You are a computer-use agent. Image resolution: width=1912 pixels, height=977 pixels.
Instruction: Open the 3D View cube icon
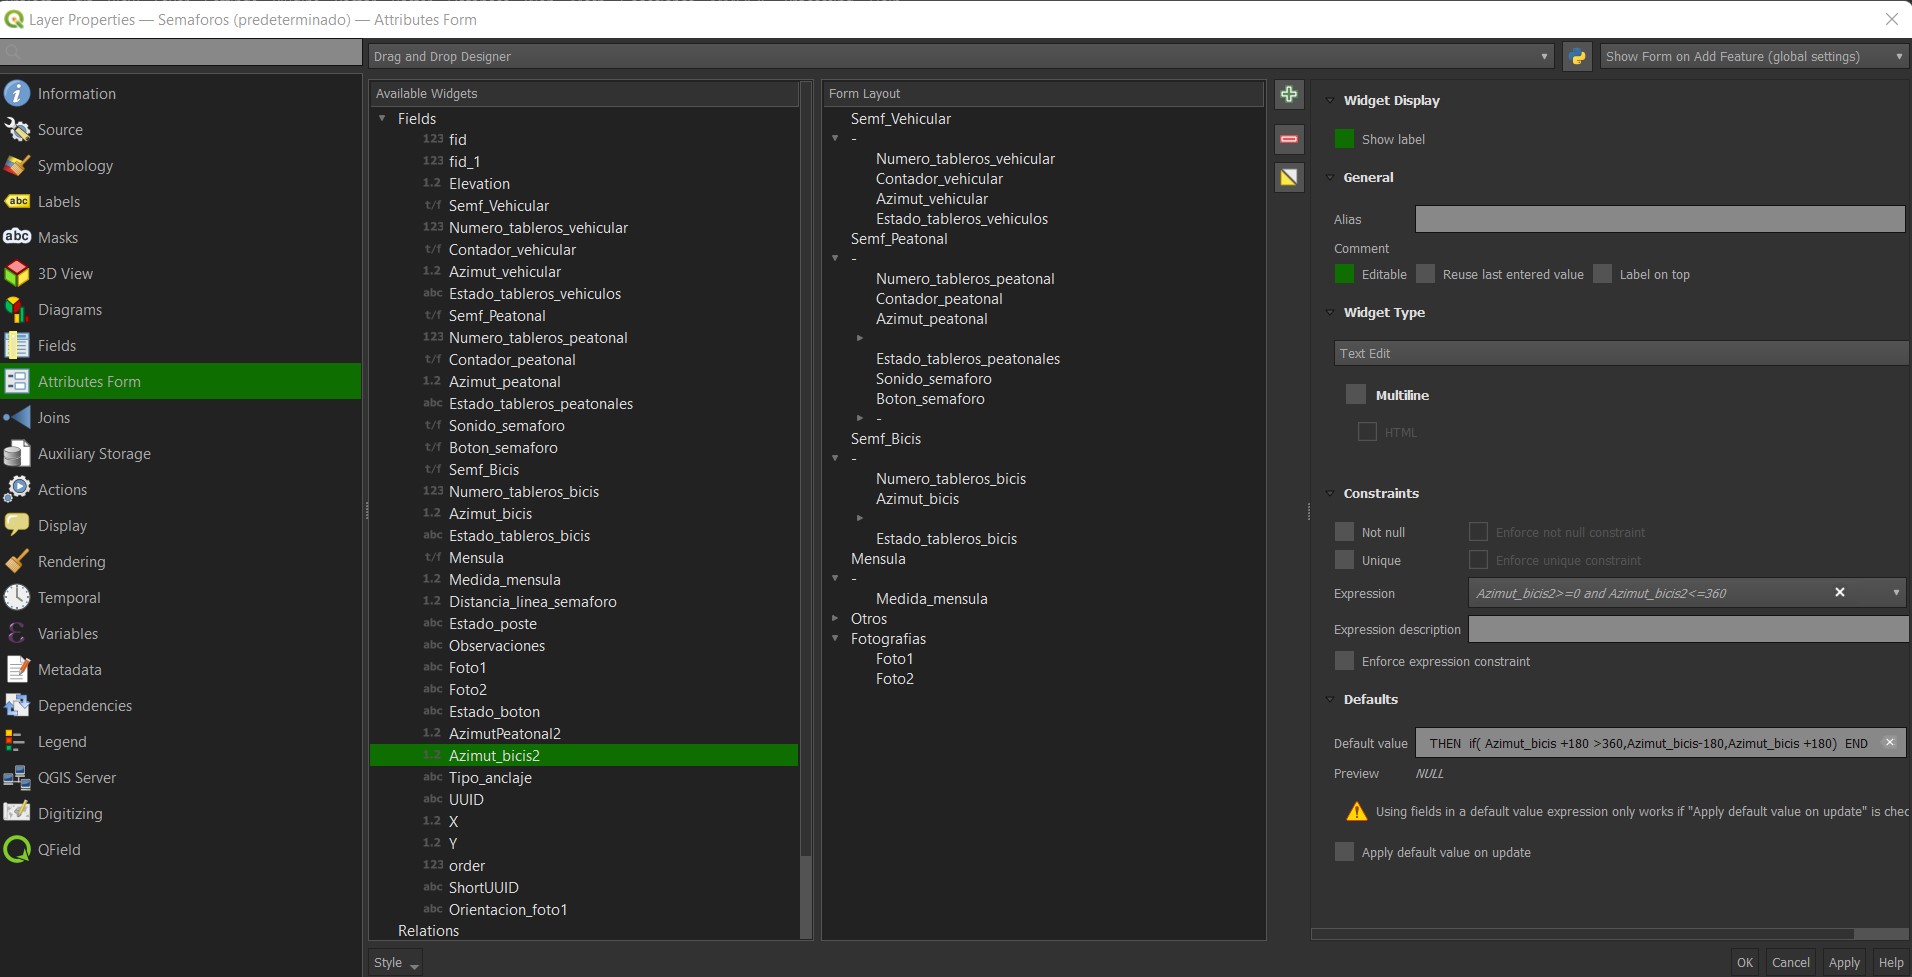click(x=17, y=273)
